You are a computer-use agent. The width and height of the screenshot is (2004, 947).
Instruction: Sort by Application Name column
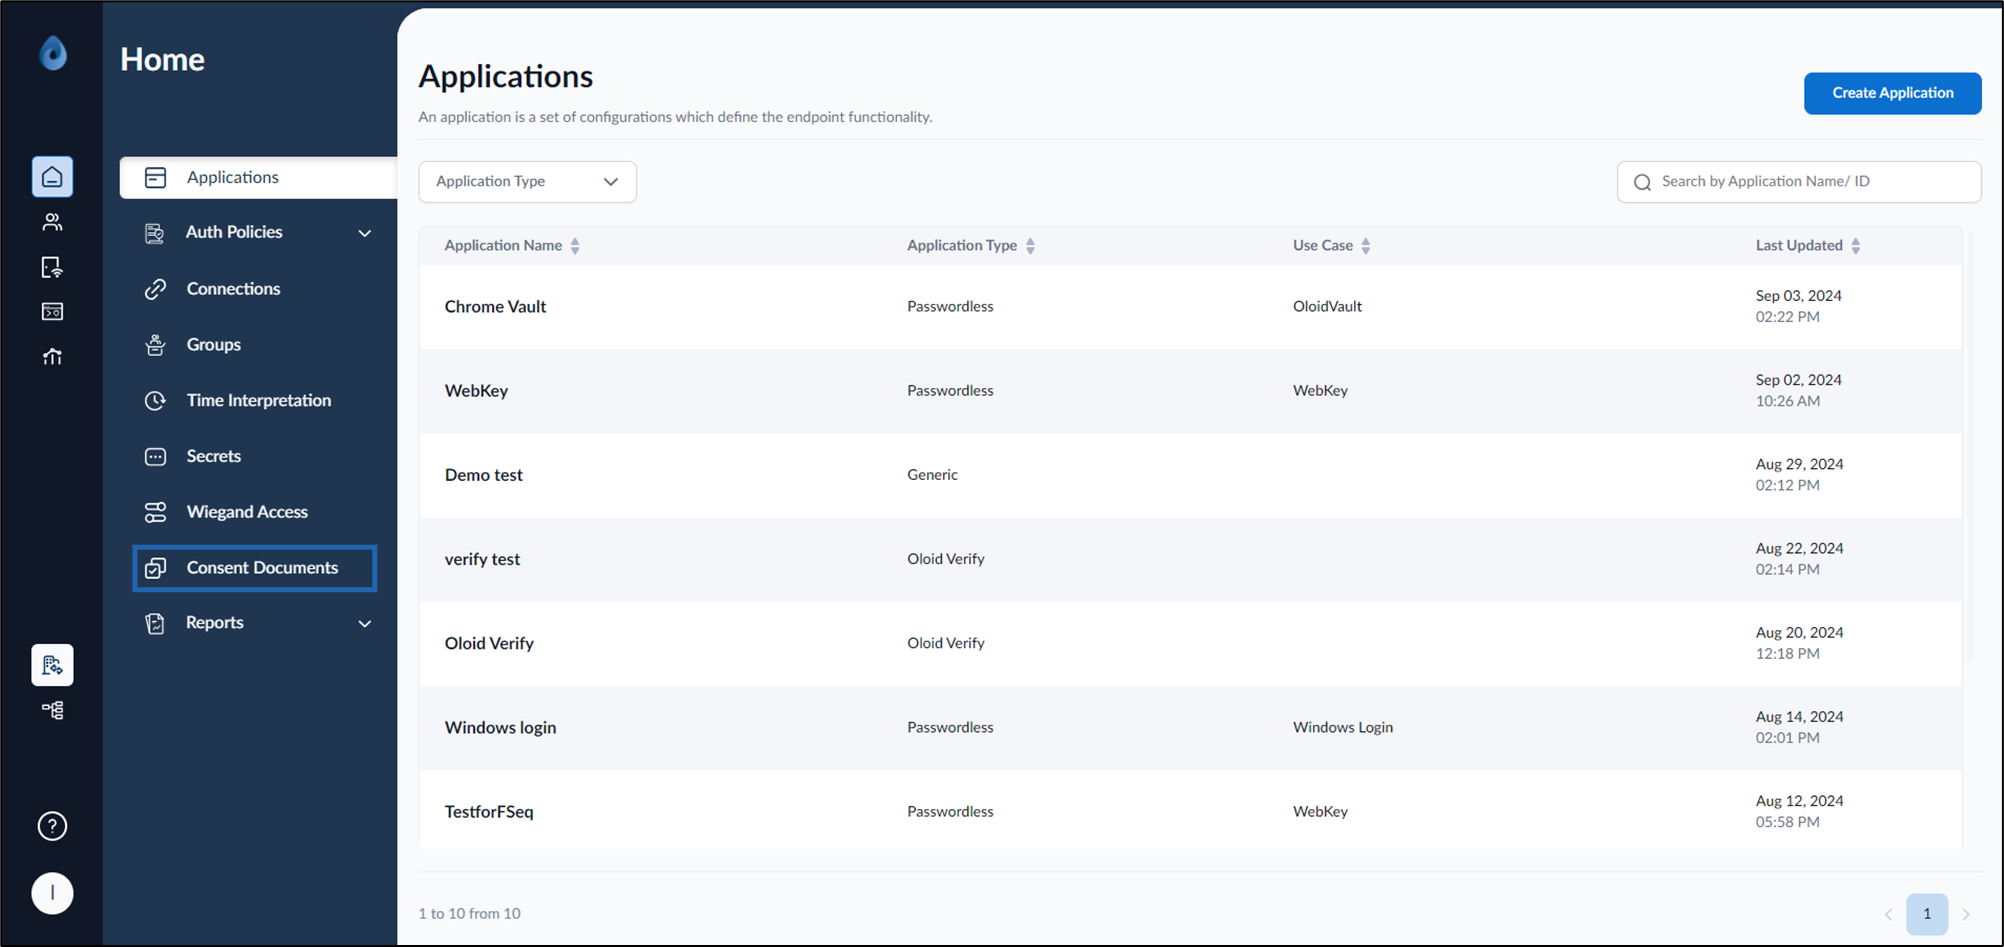pos(575,246)
